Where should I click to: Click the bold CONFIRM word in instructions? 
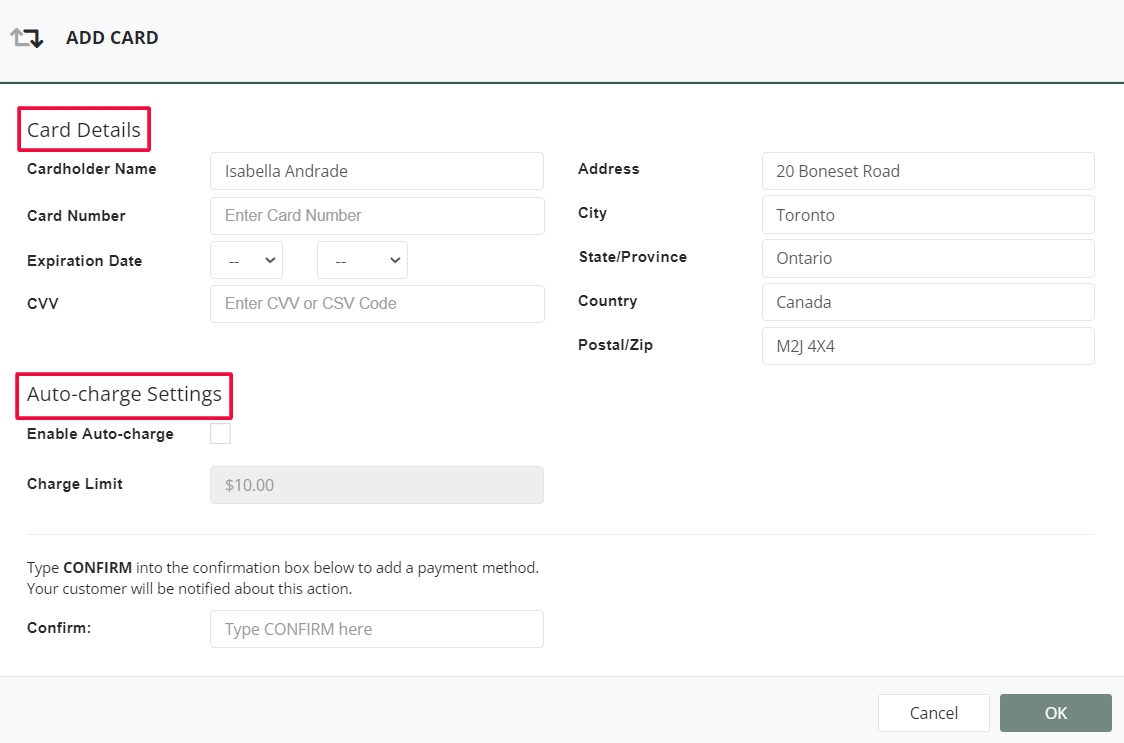click(97, 568)
